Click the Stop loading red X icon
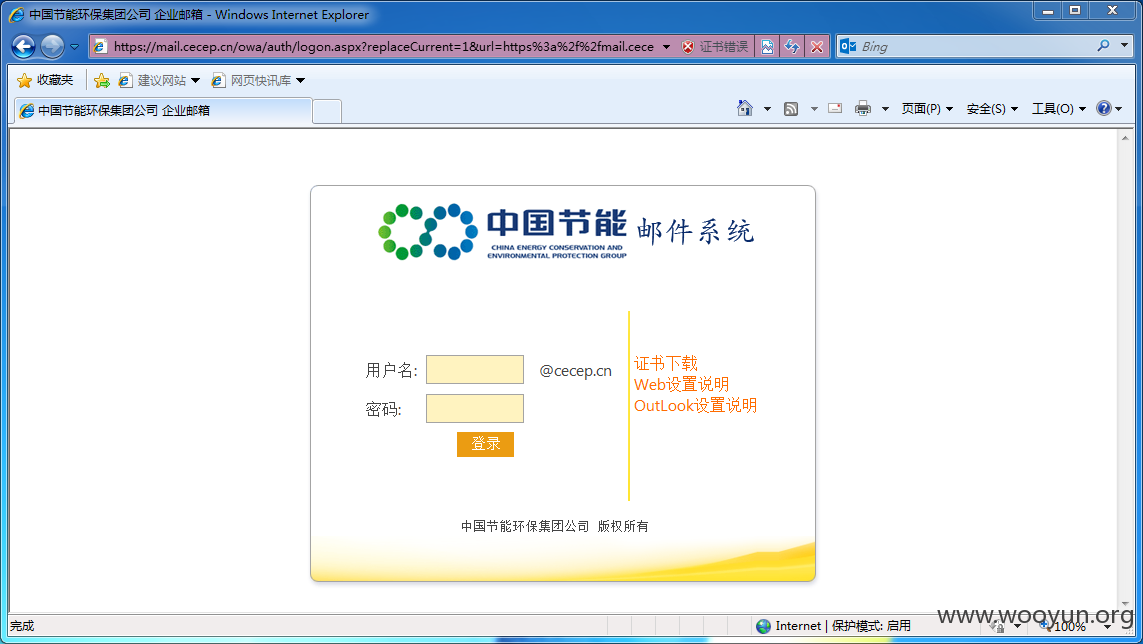Viewport: 1143px width, 644px height. coord(817,47)
